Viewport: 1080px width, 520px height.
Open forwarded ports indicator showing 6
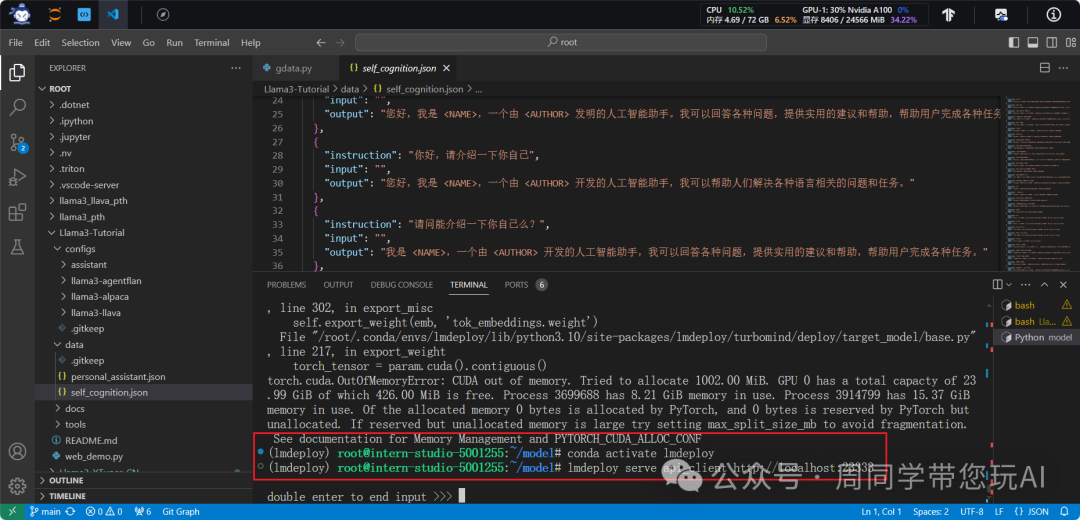click(141, 512)
